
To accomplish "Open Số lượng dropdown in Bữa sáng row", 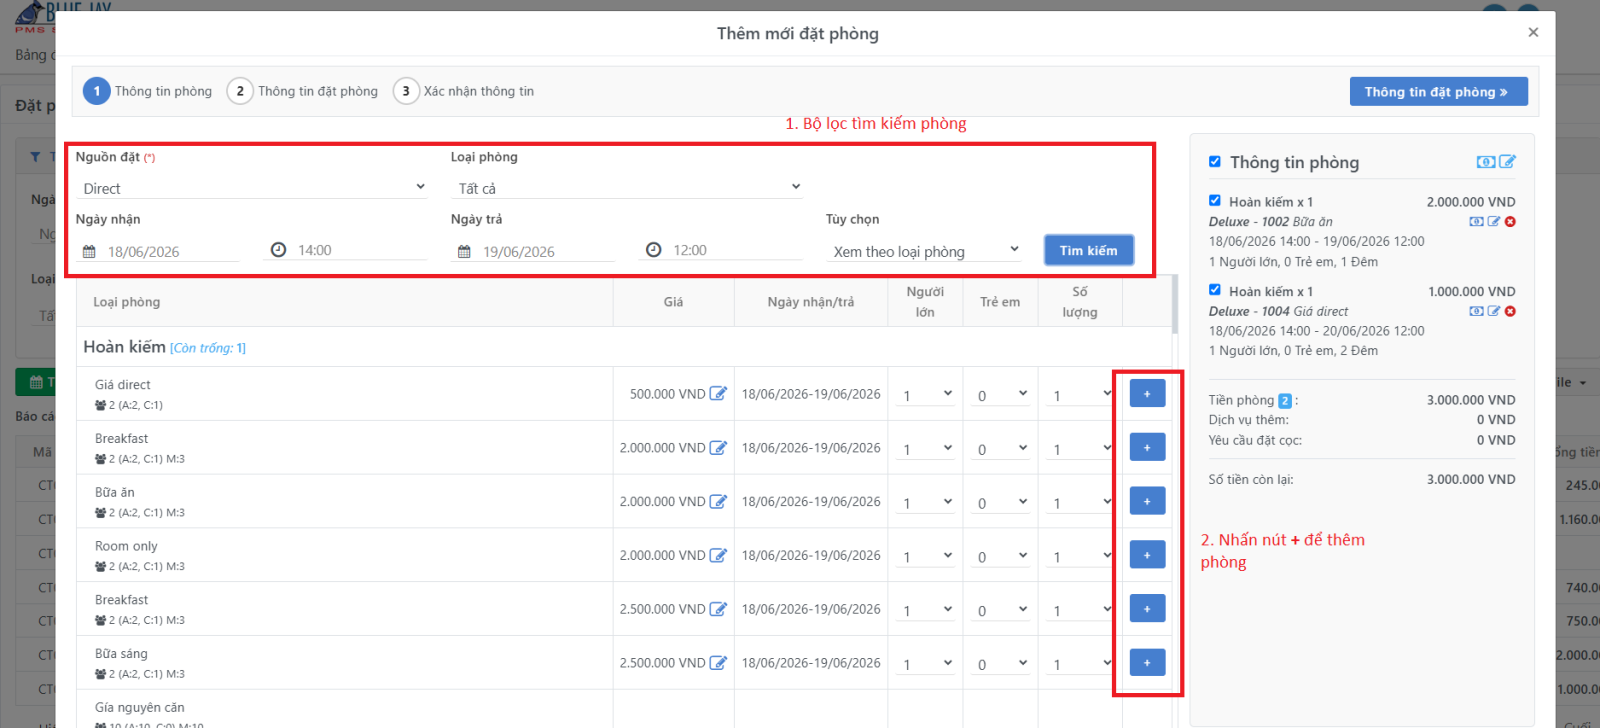I will (1079, 664).
